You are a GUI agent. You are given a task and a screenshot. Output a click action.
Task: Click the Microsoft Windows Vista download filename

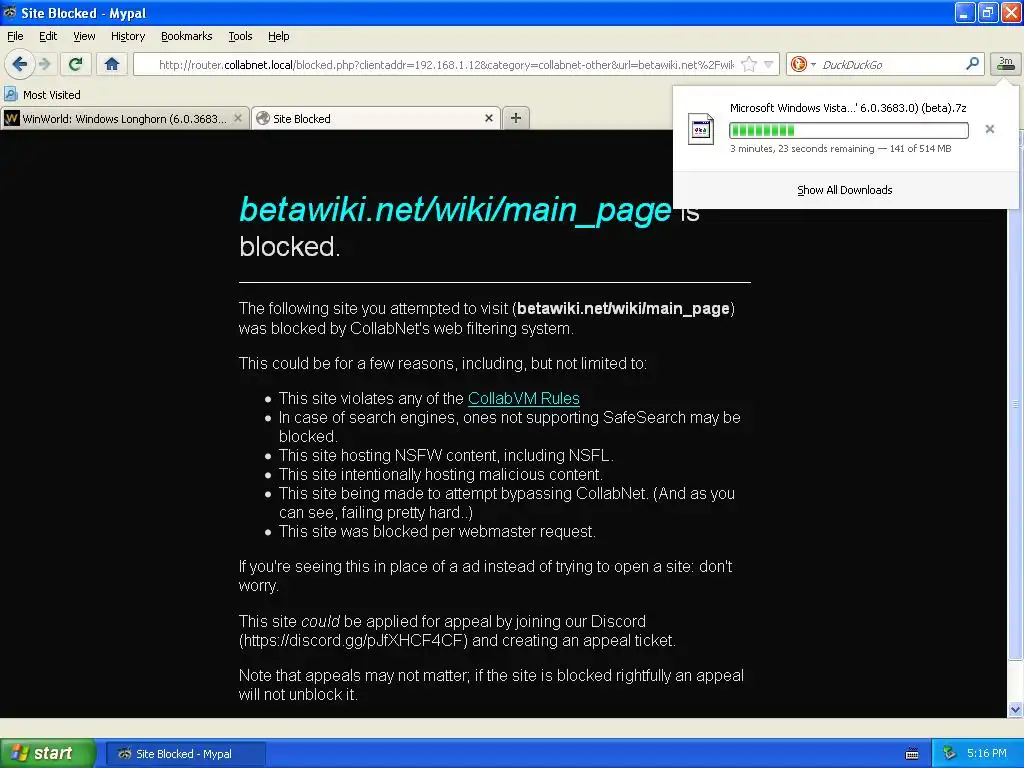point(848,108)
